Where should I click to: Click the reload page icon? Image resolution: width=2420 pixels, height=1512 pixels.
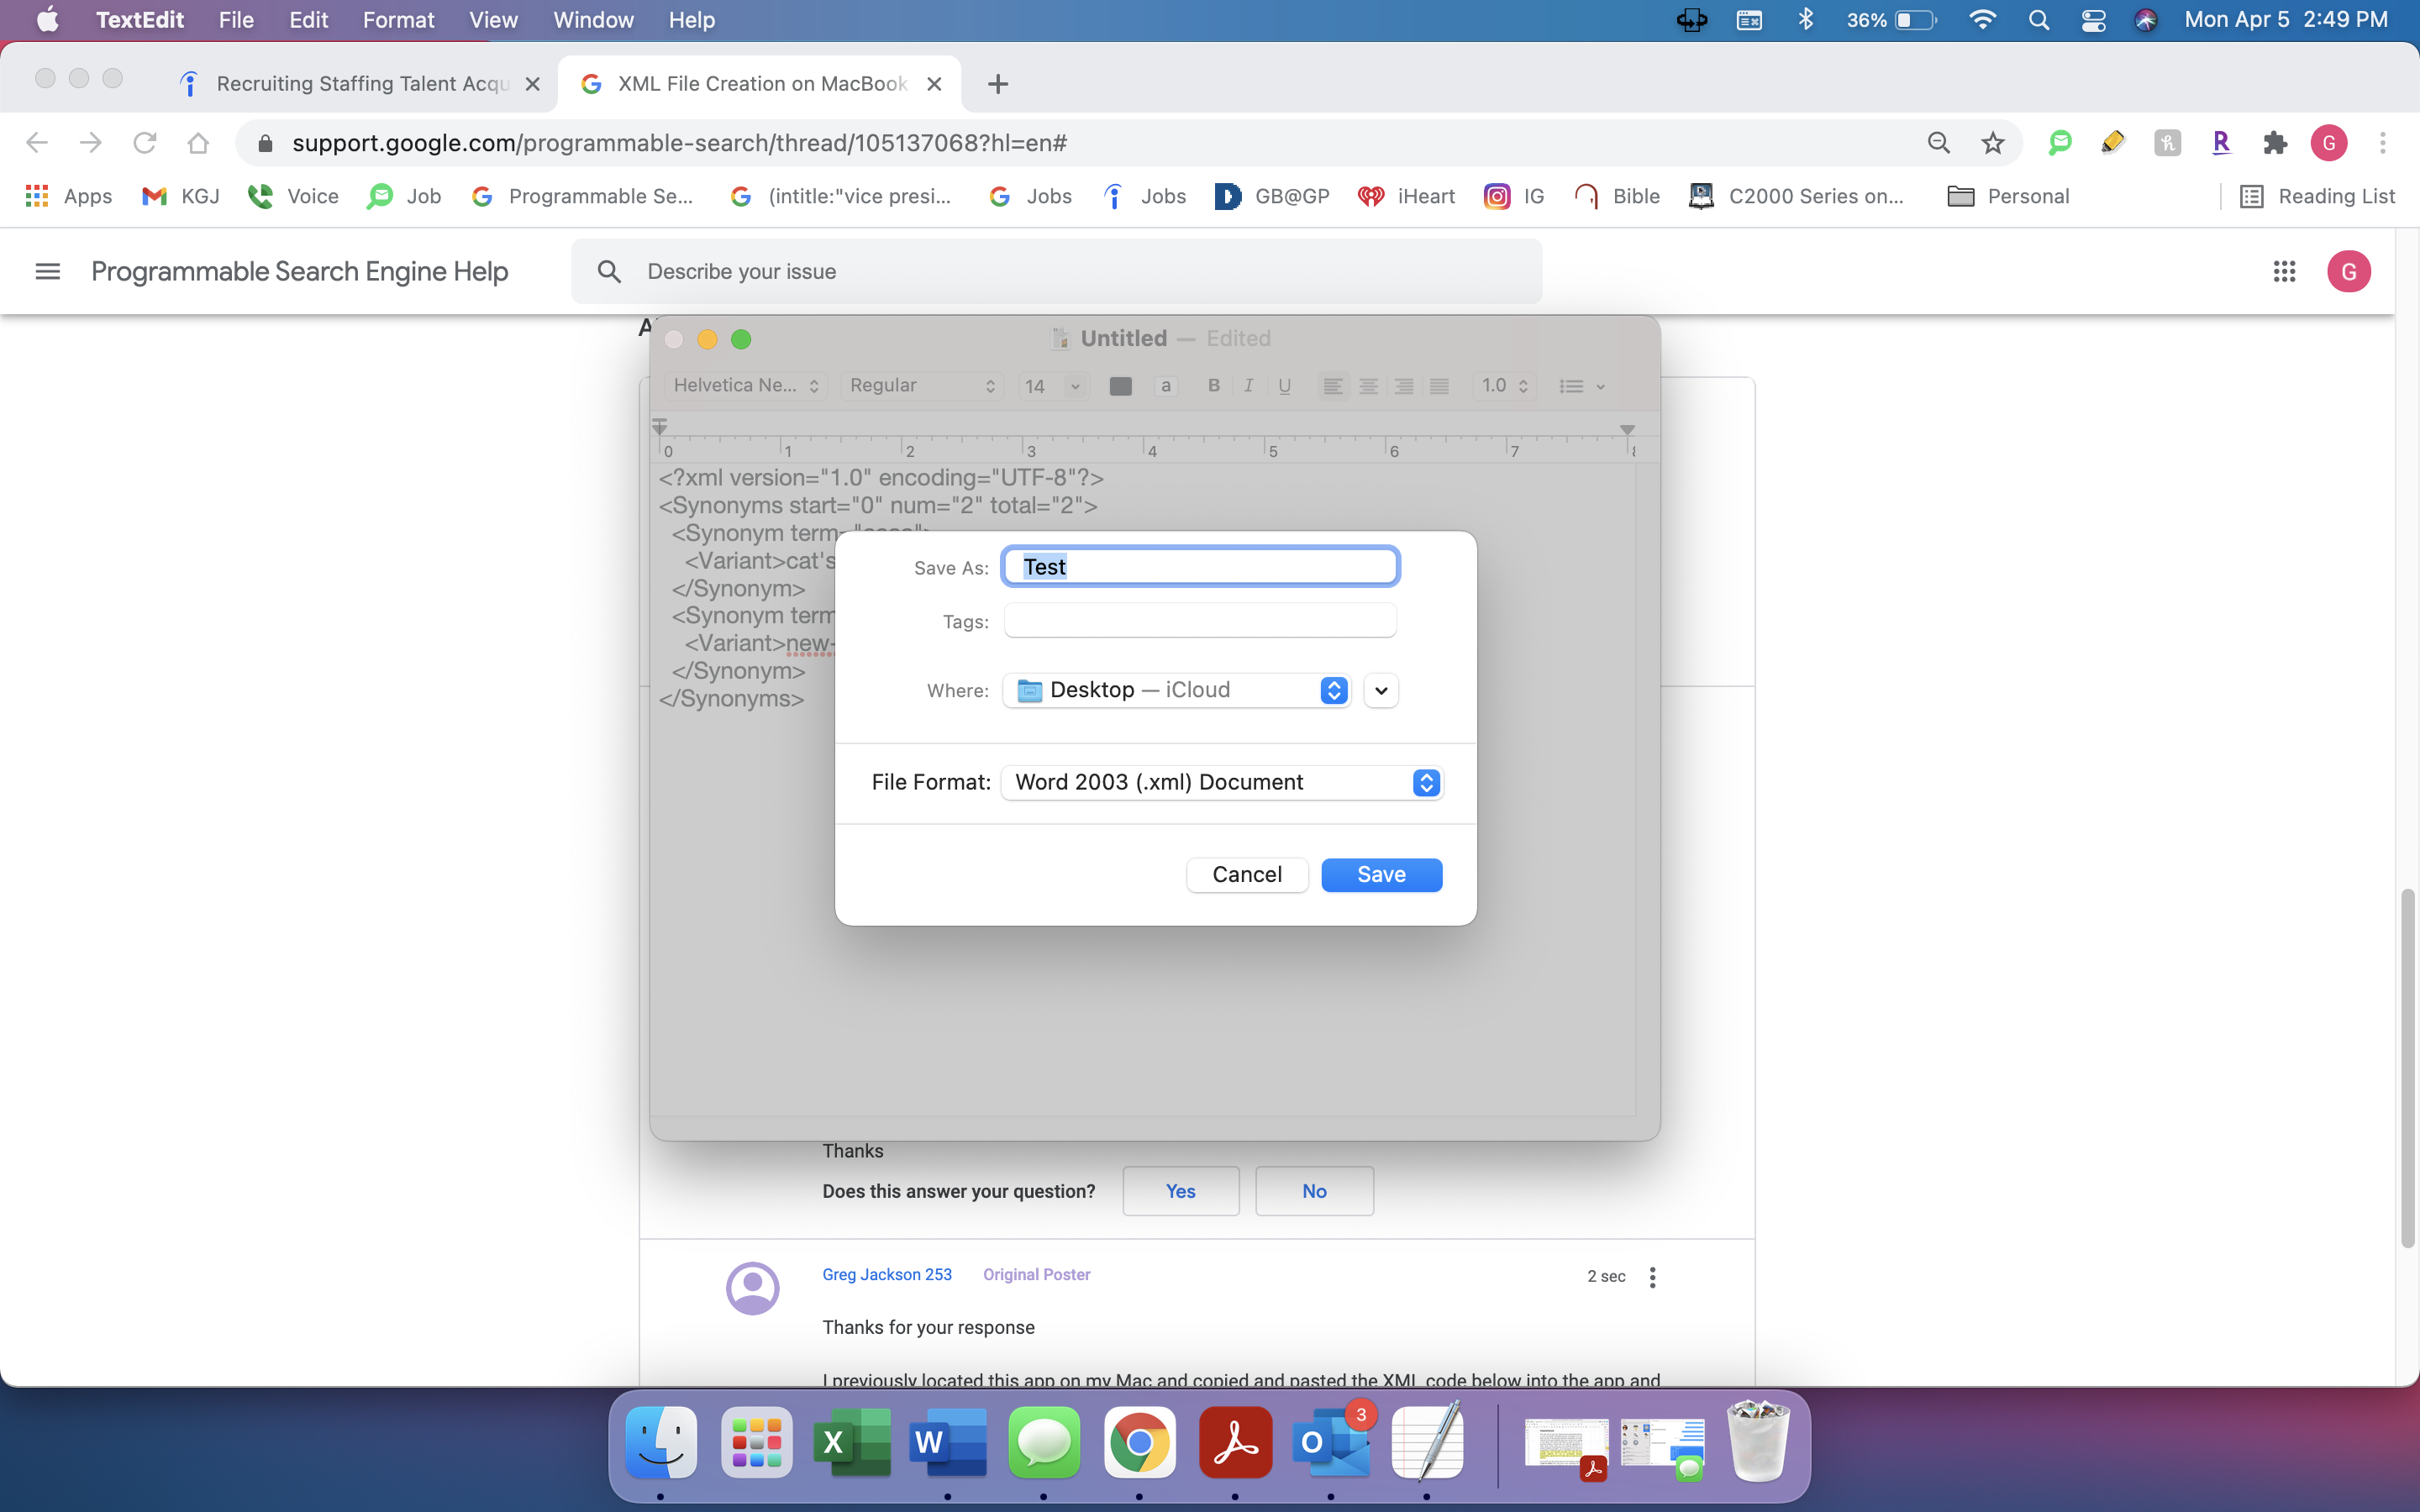(x=145, y=143)
